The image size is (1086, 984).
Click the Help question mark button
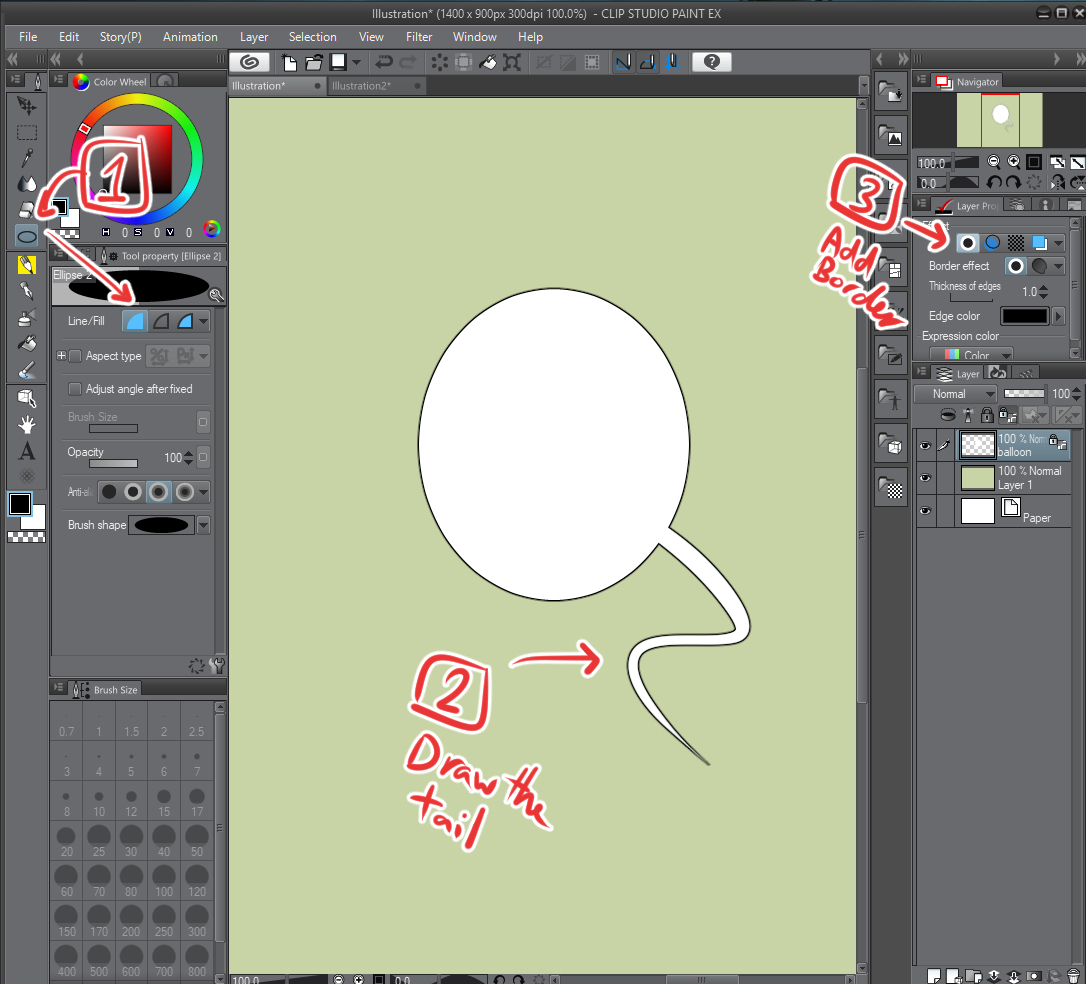[x=711, y=62]
